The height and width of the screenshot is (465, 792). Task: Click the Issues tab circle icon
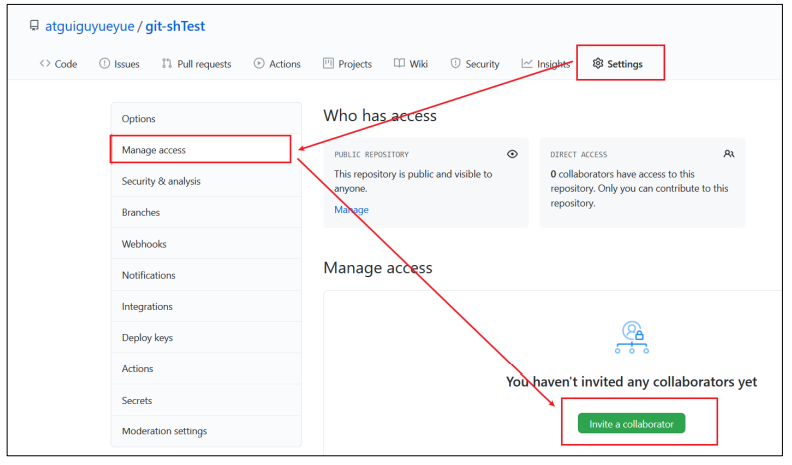pos(104,63)
